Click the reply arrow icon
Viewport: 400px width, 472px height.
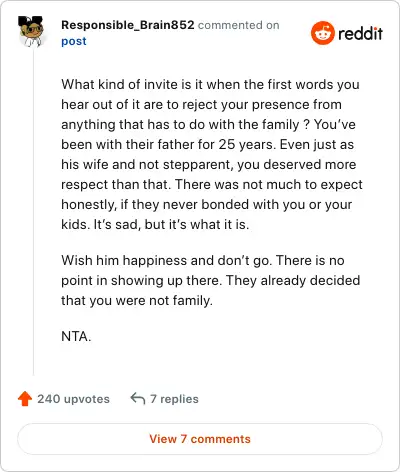point(138,398)
